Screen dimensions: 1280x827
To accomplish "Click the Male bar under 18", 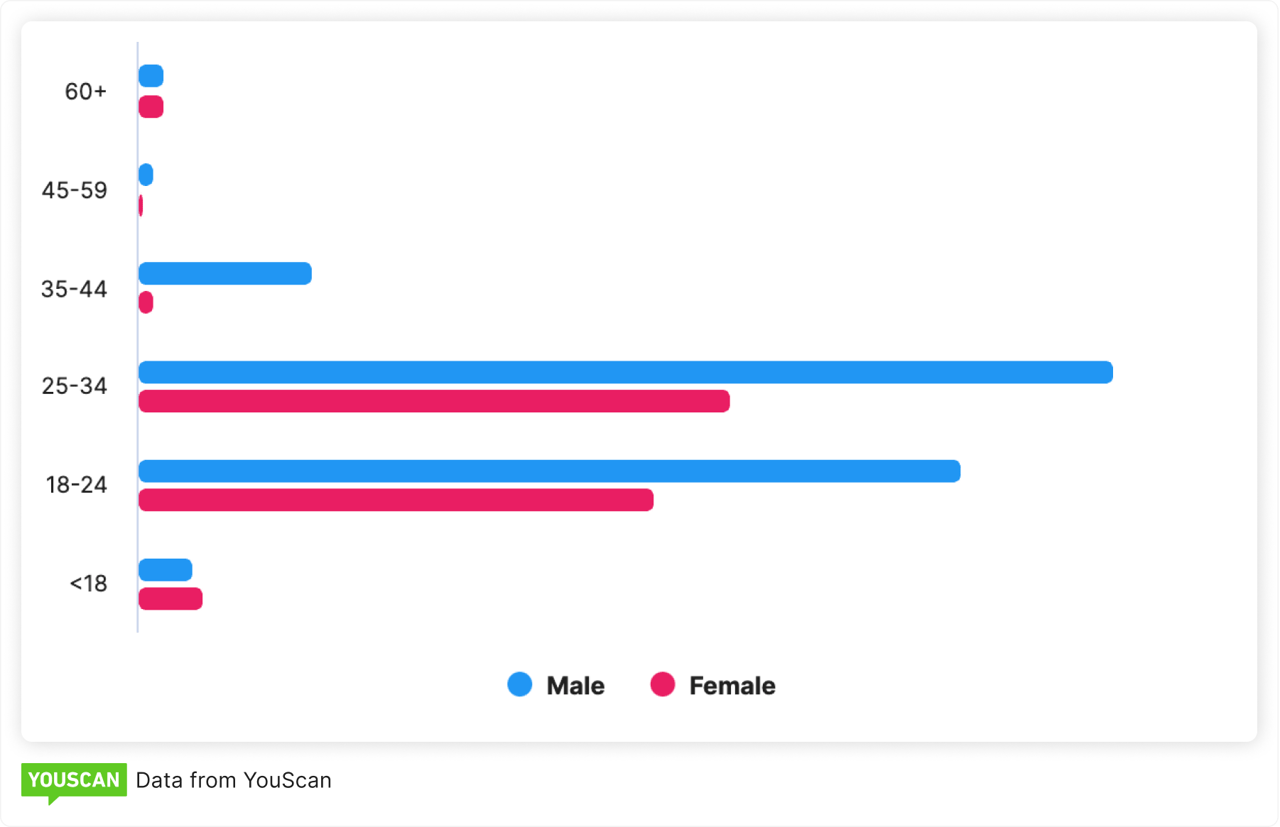I will pos(165,570).
